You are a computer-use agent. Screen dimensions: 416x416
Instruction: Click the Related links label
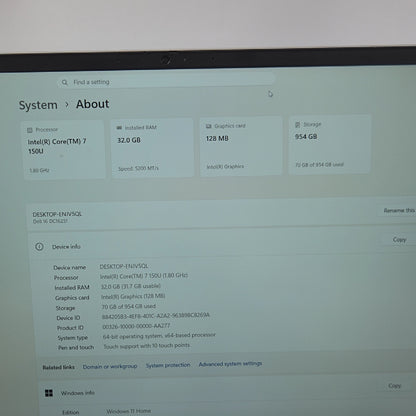[59, 367]
